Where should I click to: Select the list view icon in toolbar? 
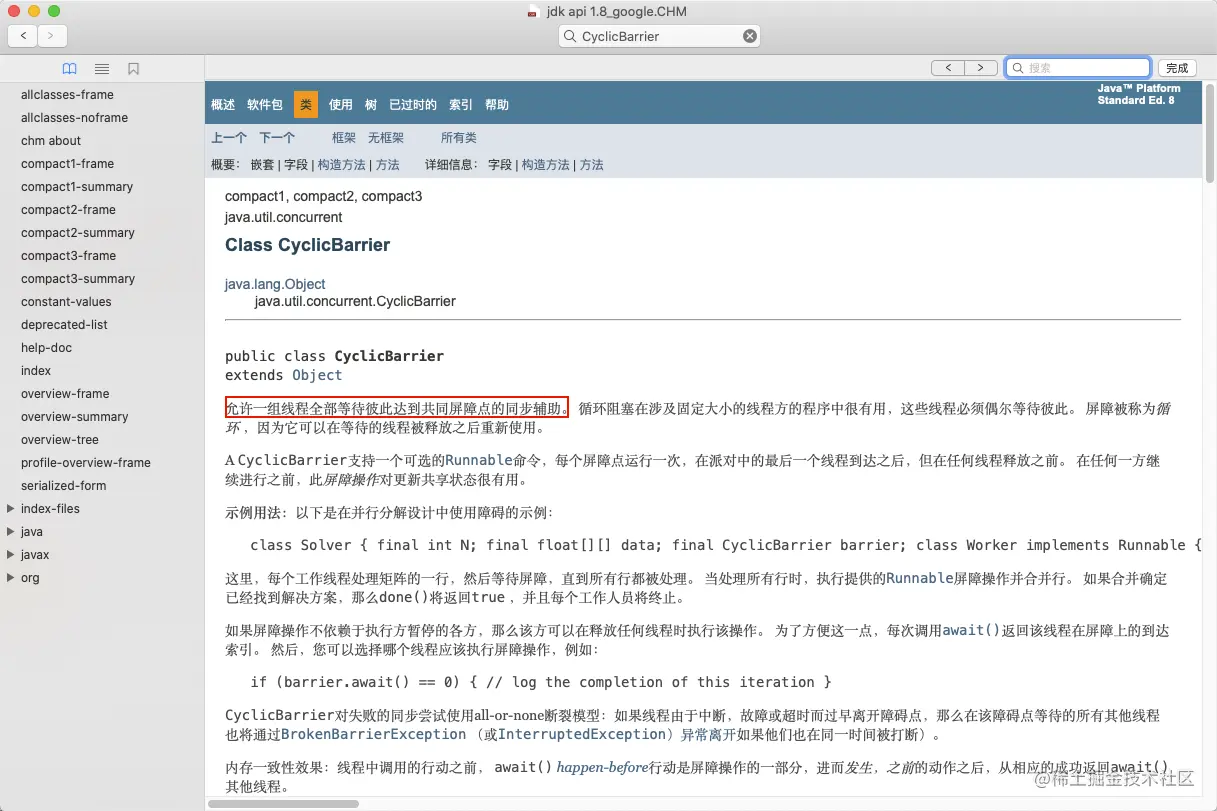tap(101, 68)
